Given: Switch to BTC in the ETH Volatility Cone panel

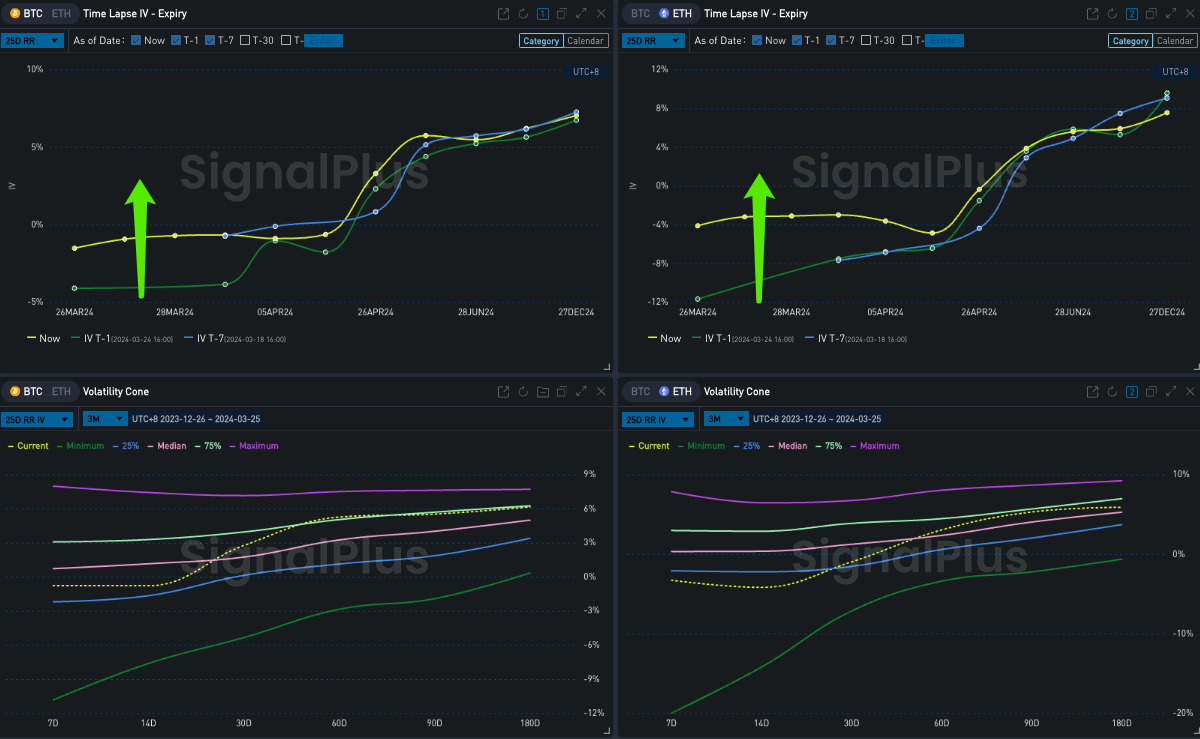Looking at the screenshot, I should [x=641, y=392].
